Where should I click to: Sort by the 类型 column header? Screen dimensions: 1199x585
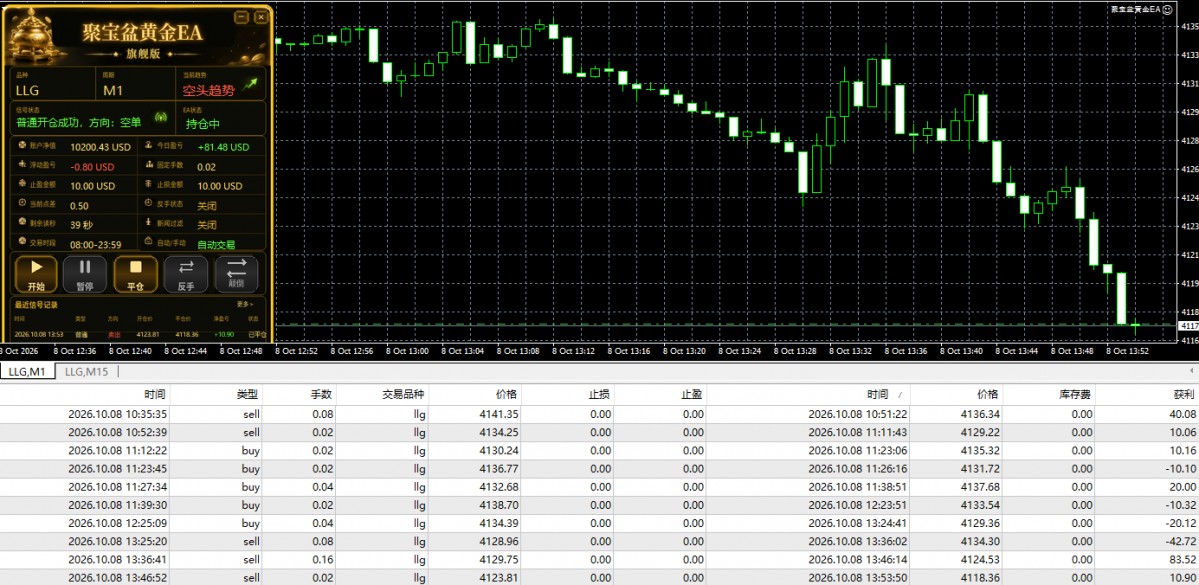tap(215, 395)
